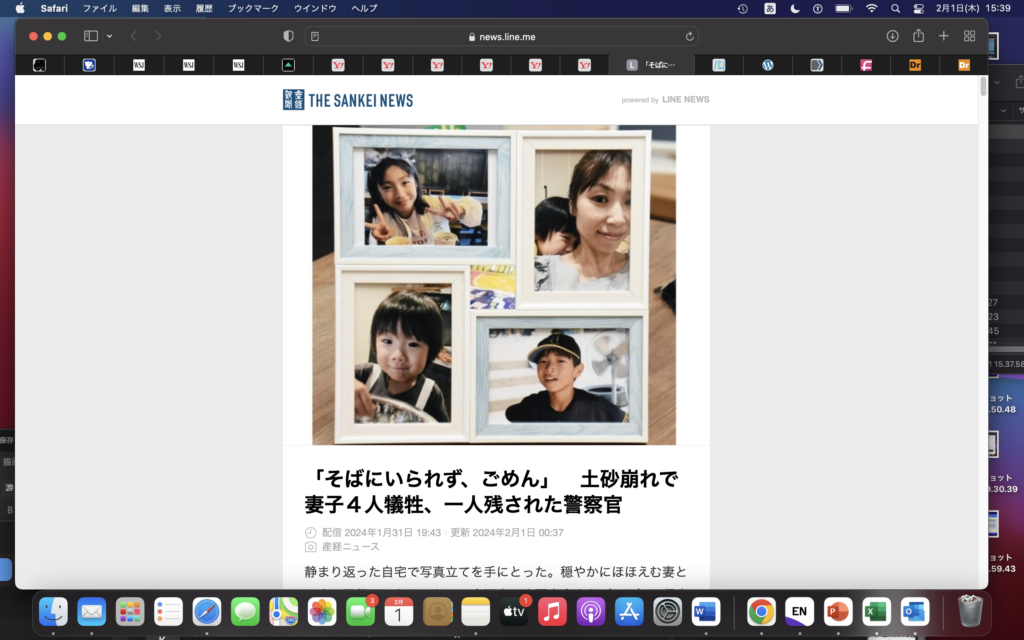
Task: Open Wi-Fi status menu dropdown
Action: 871,8
